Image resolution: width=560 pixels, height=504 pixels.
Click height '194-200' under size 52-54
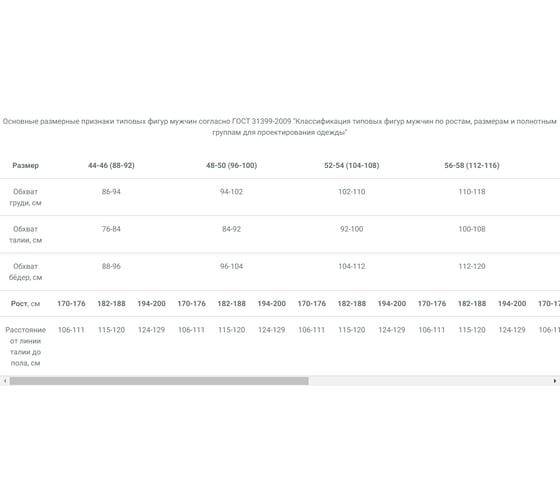click(392, 304)
